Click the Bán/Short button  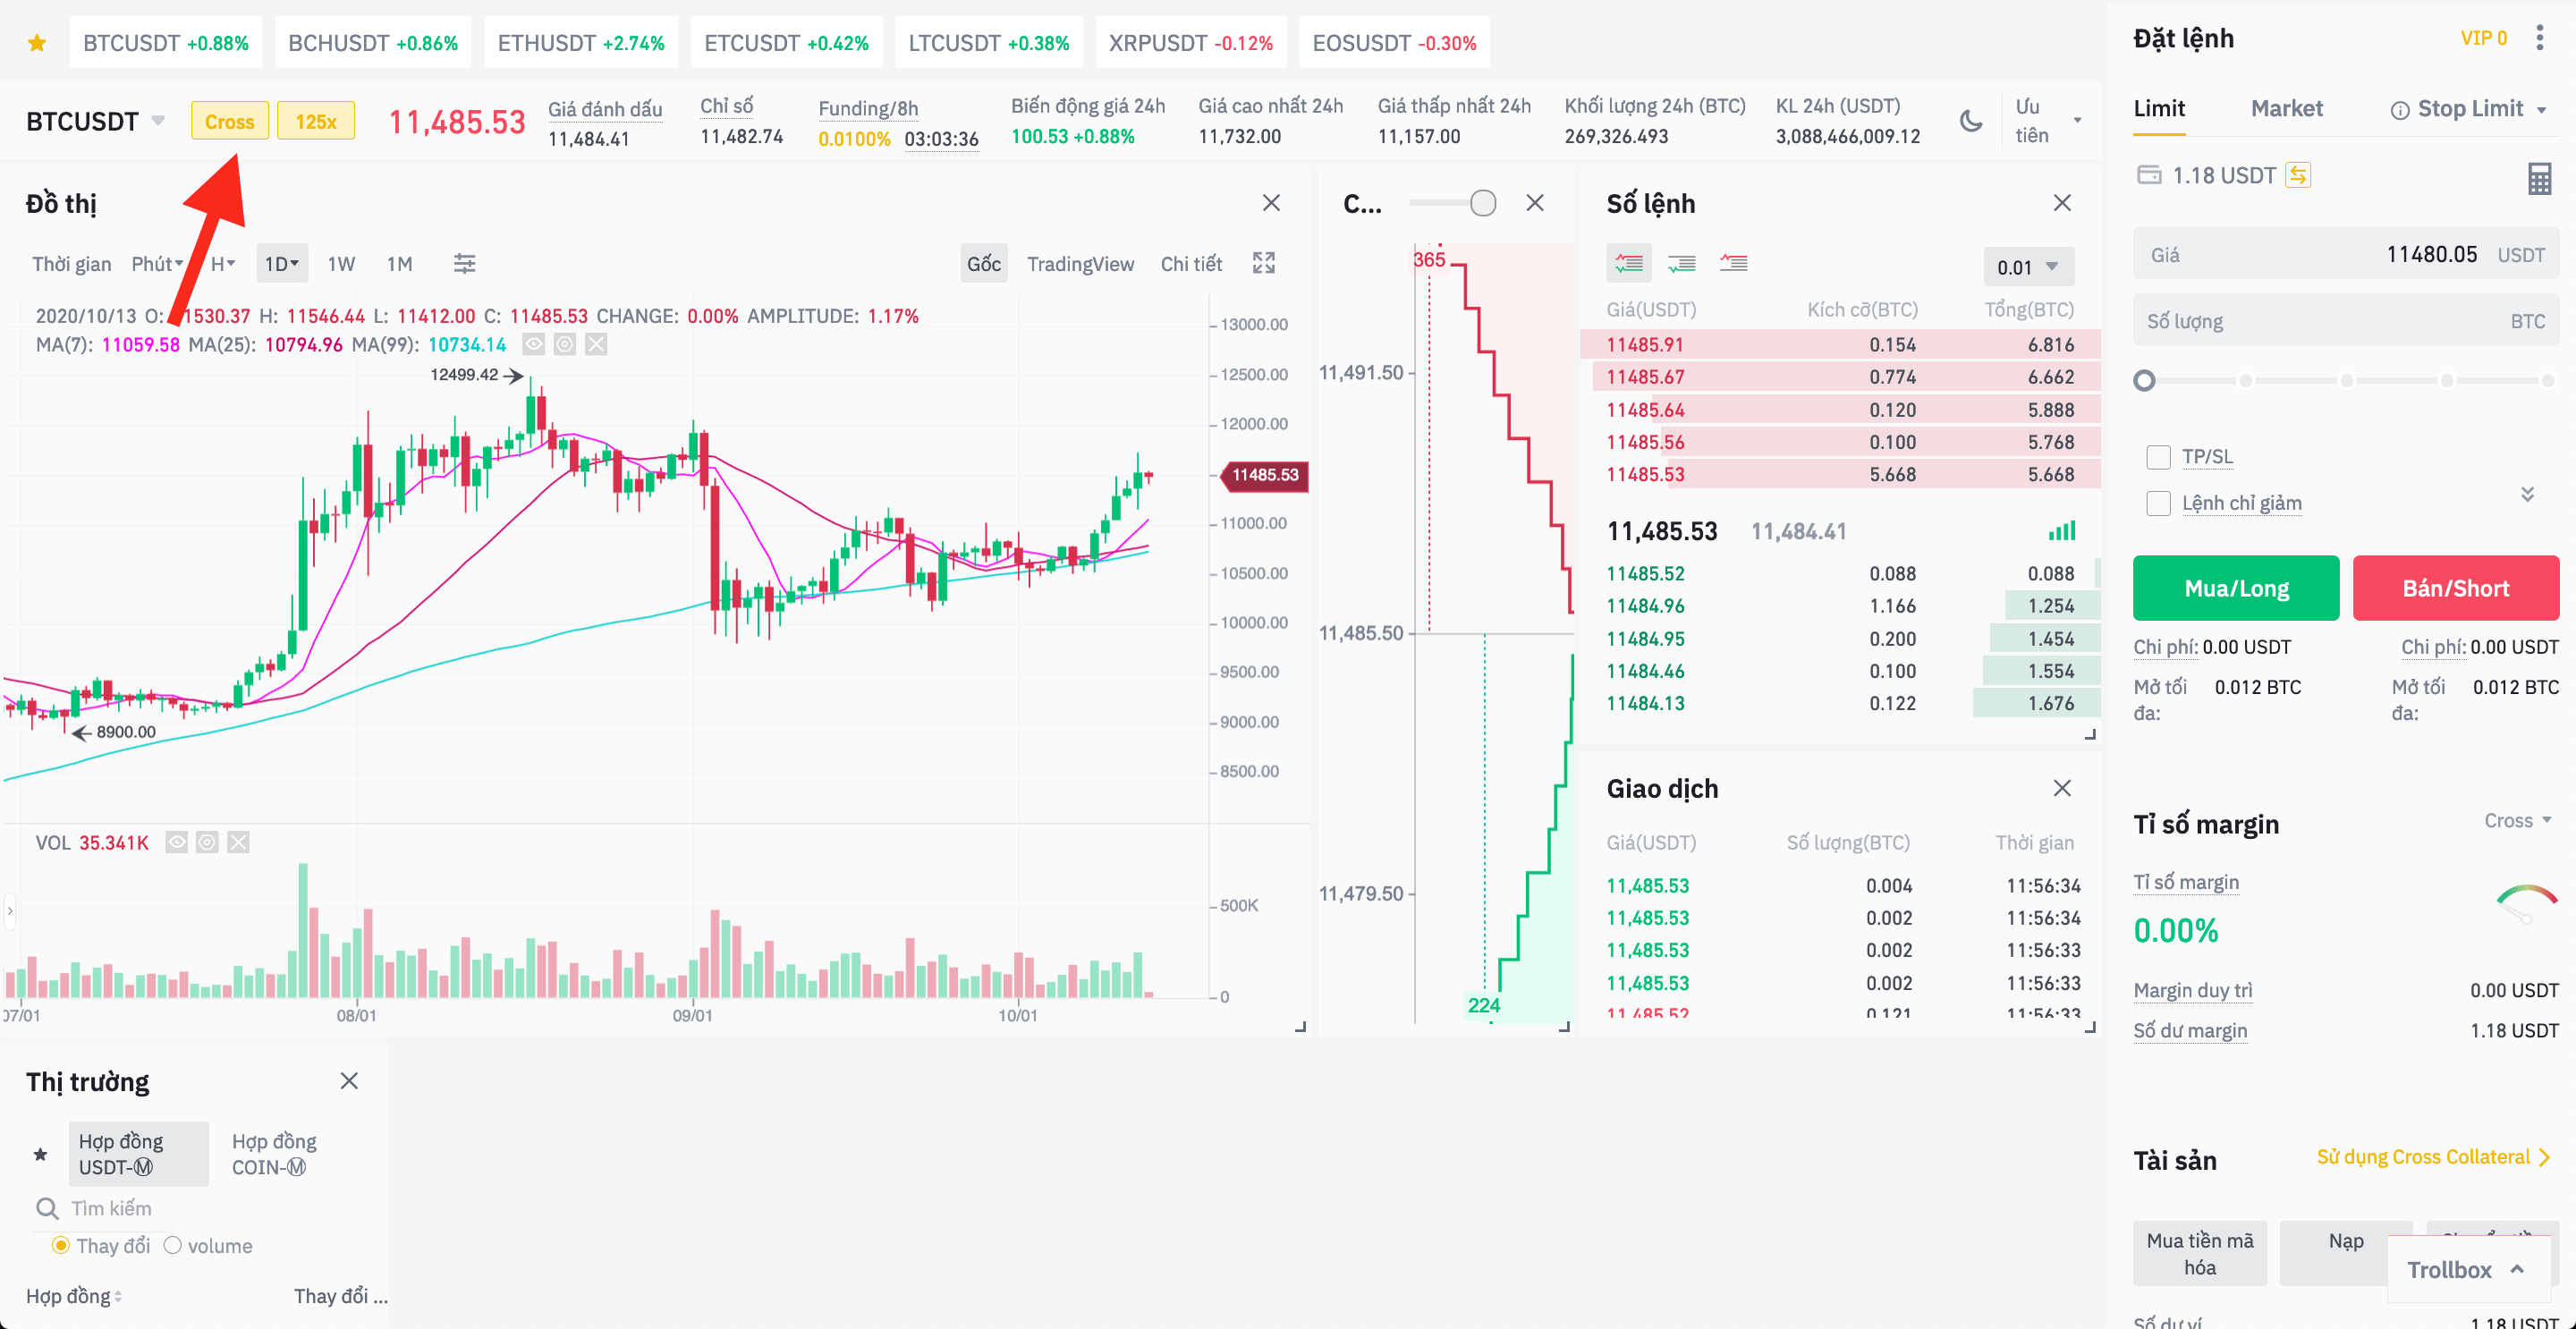pos(2455,588)
